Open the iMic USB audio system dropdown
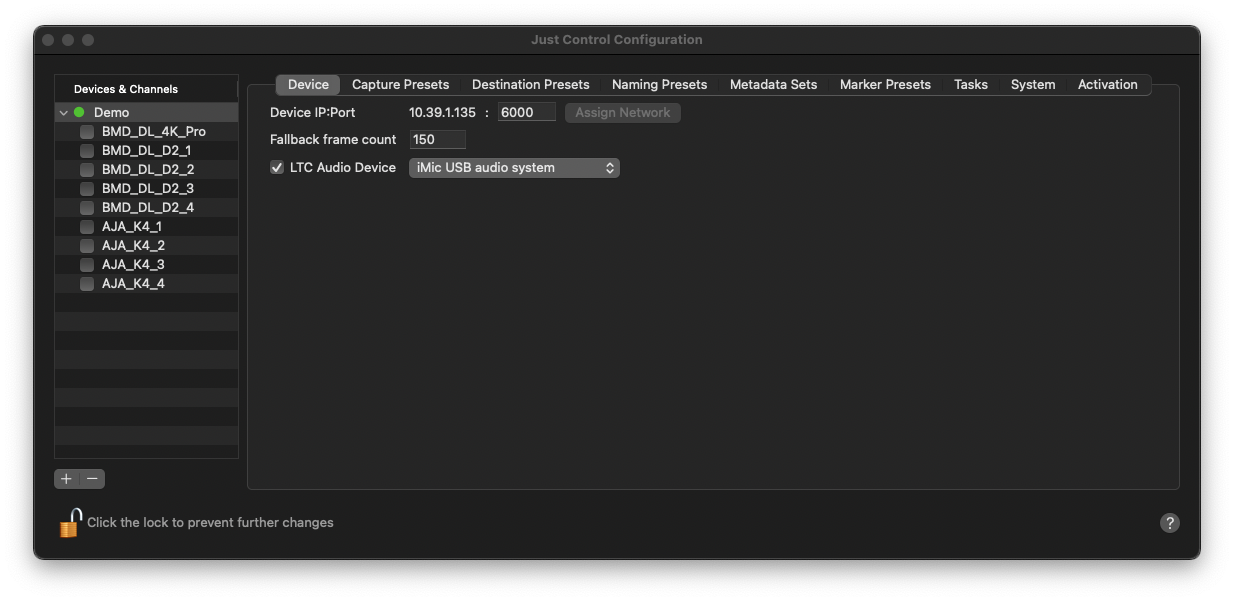The width and height of the screenshot is (1234, 601). 514,168
